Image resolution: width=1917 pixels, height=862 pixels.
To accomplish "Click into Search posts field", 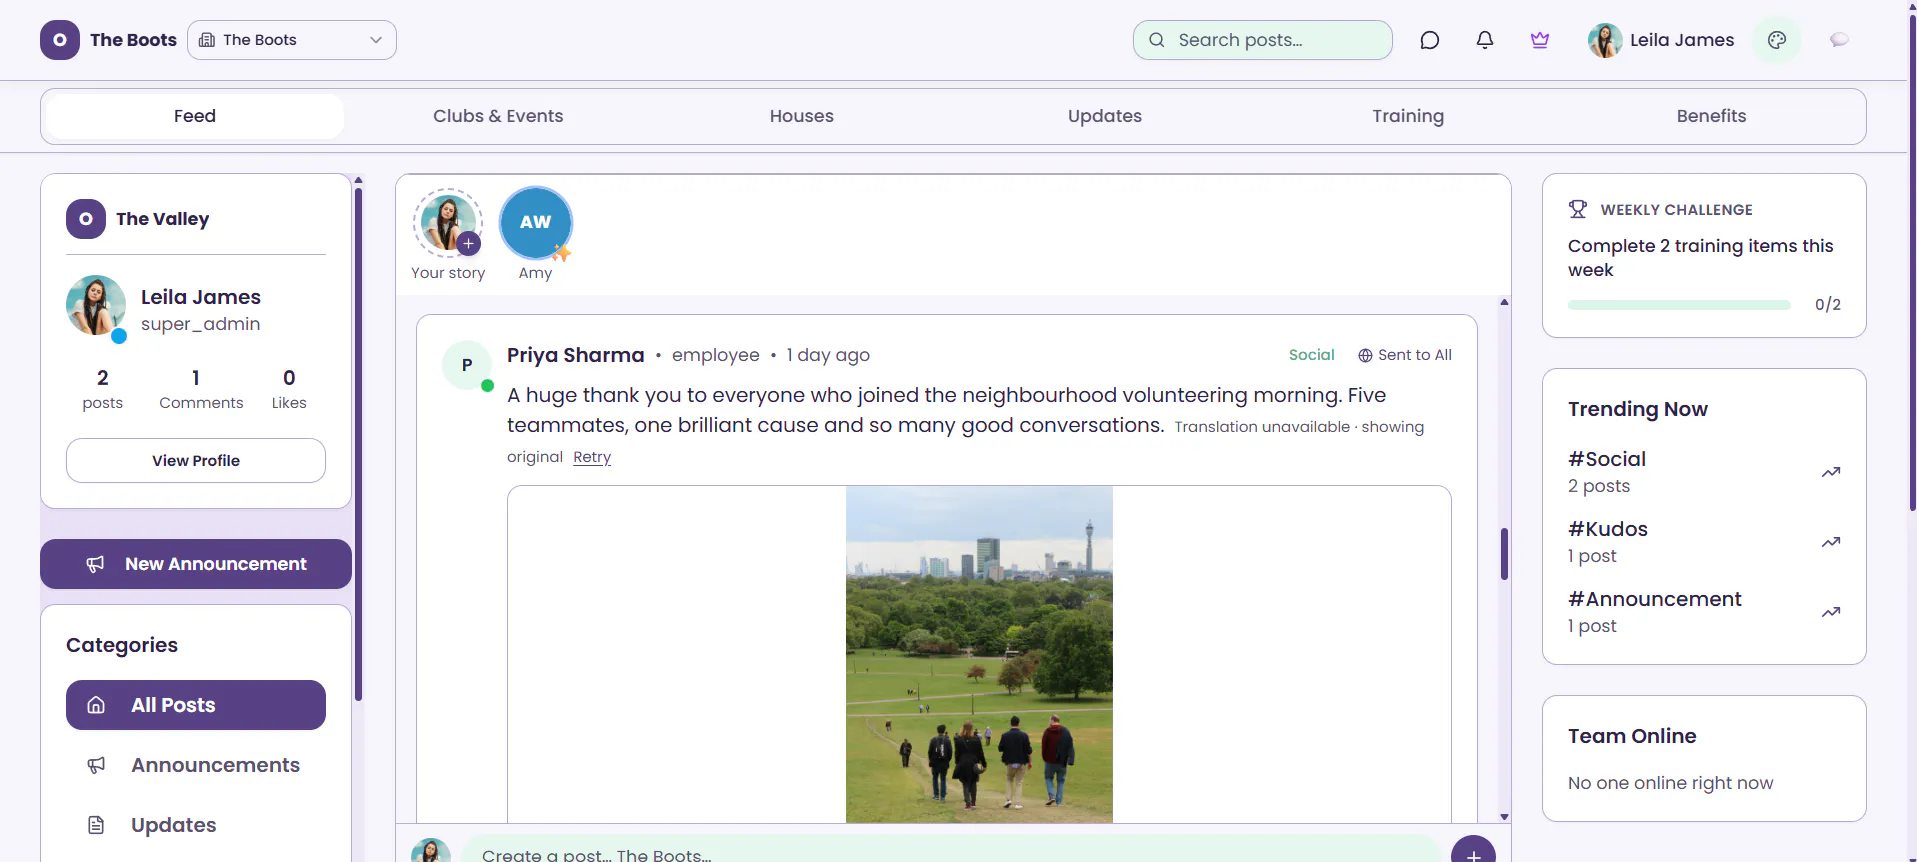I will (x=1263, y=40).
